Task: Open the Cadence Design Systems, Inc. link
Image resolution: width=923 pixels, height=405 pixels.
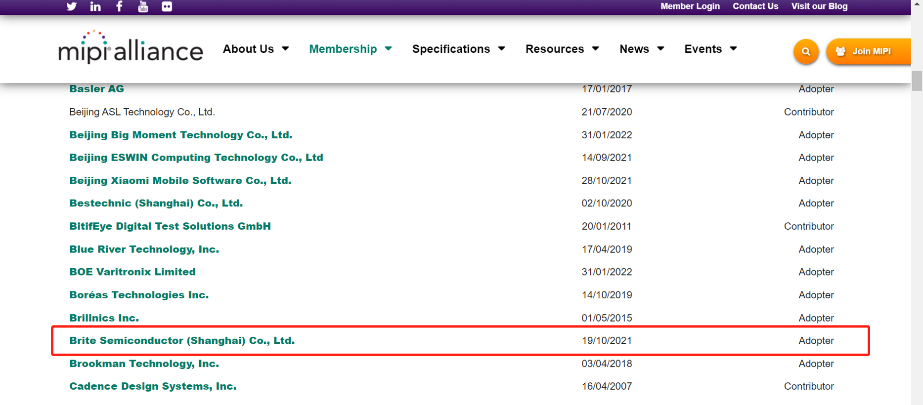Action: (x=153, y=386)
